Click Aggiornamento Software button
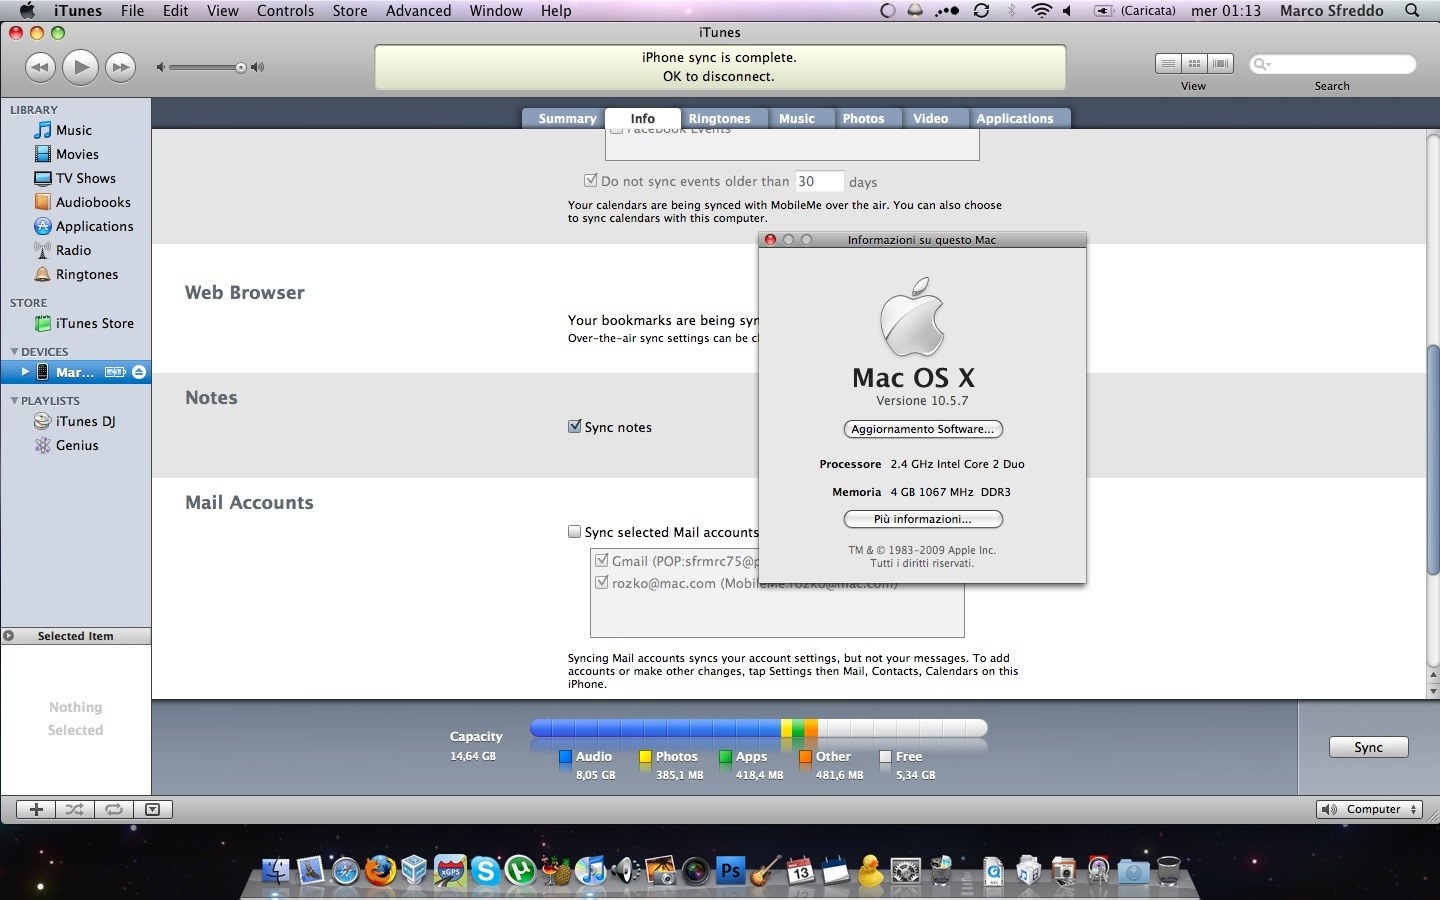Screen dimensions: 1440x900 click(x=922, y=429)
